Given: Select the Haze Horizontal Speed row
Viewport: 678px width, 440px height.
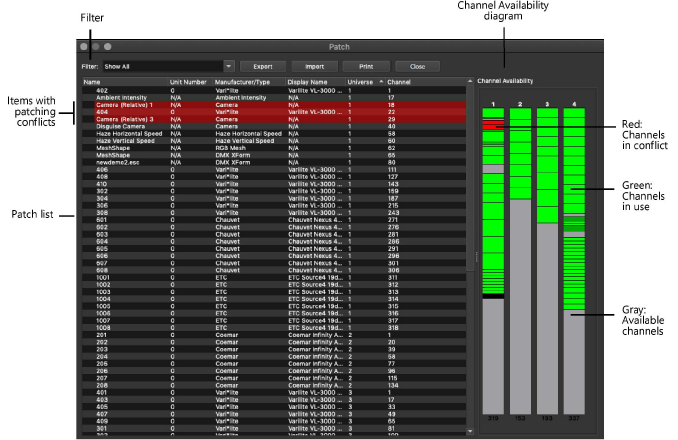Looking at the screenshot, I should [274, 134].
